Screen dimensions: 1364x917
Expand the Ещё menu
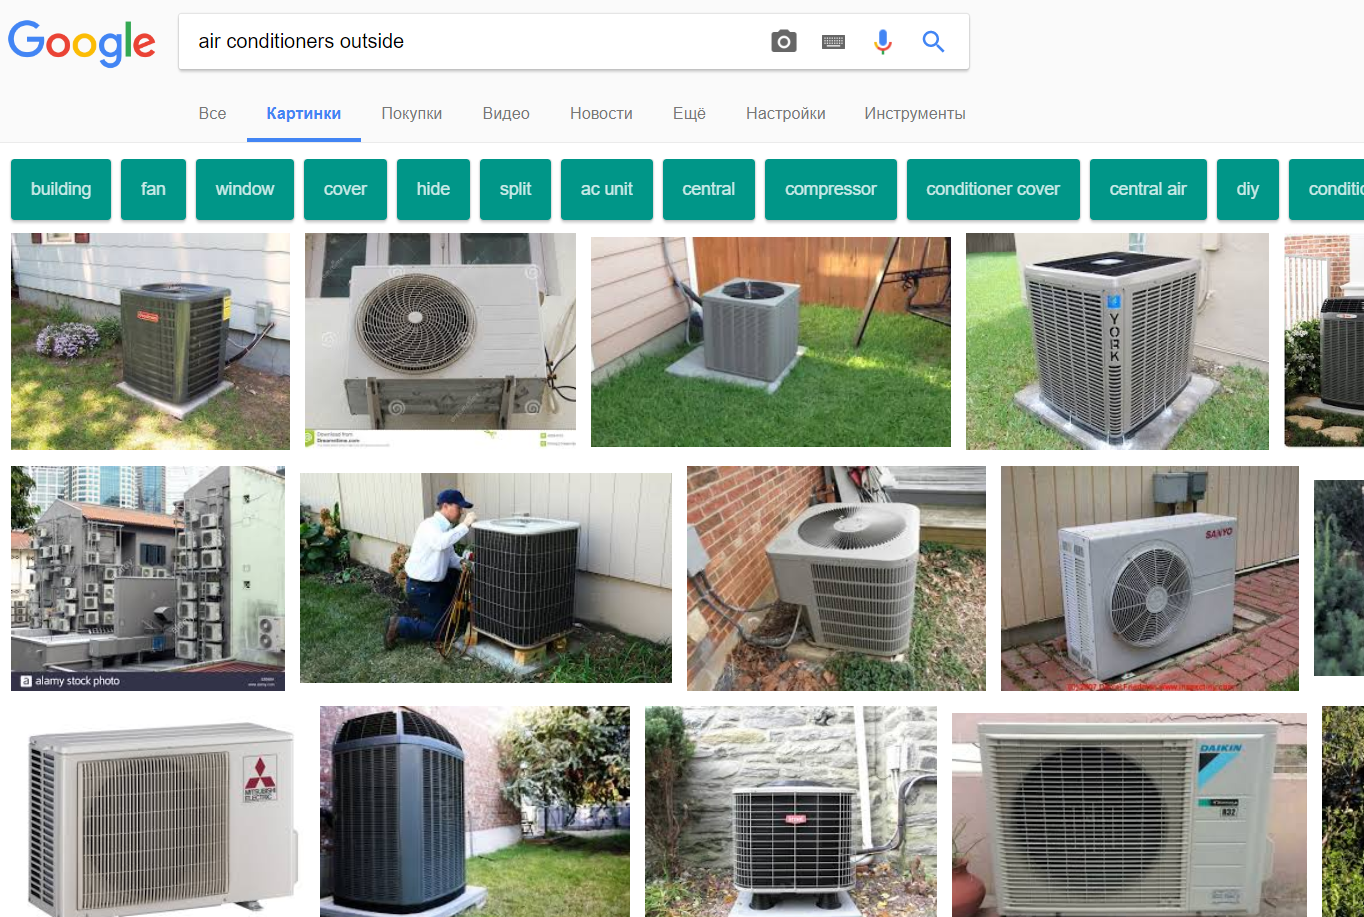click(x=689, y=113)
